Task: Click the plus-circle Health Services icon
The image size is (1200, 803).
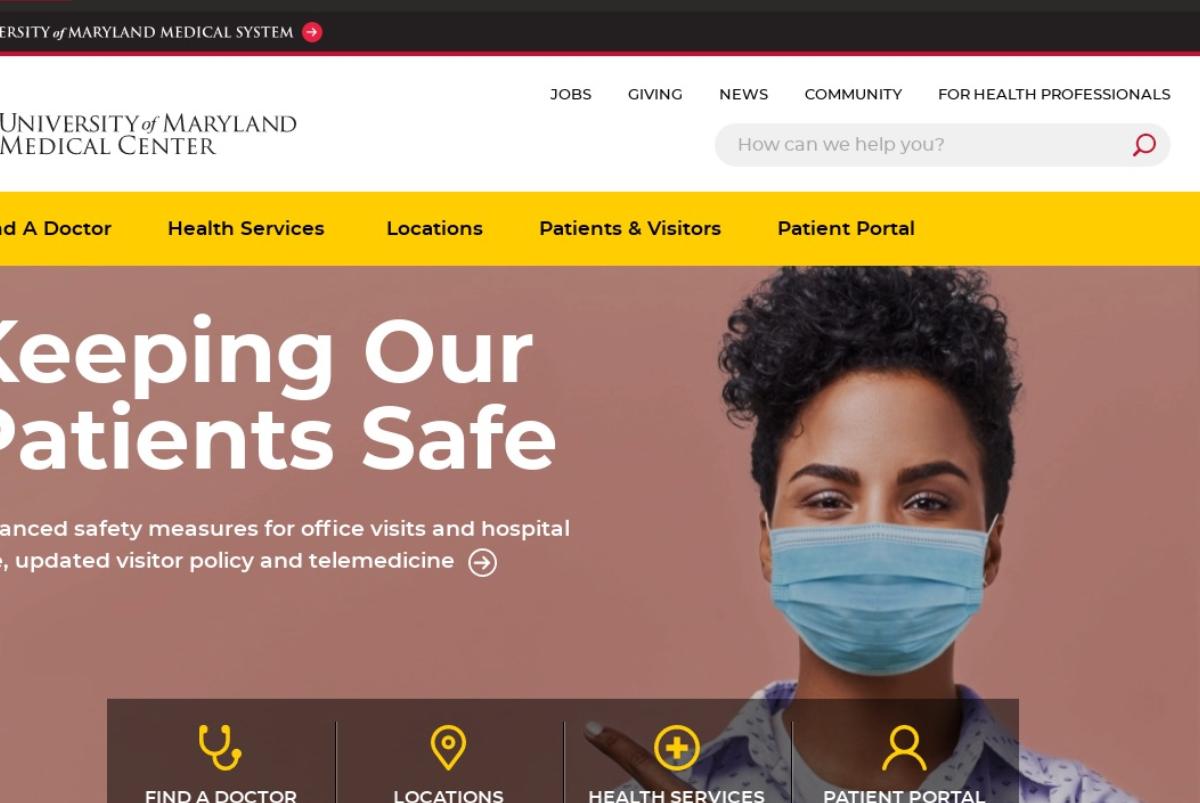Action: (676, 748)
